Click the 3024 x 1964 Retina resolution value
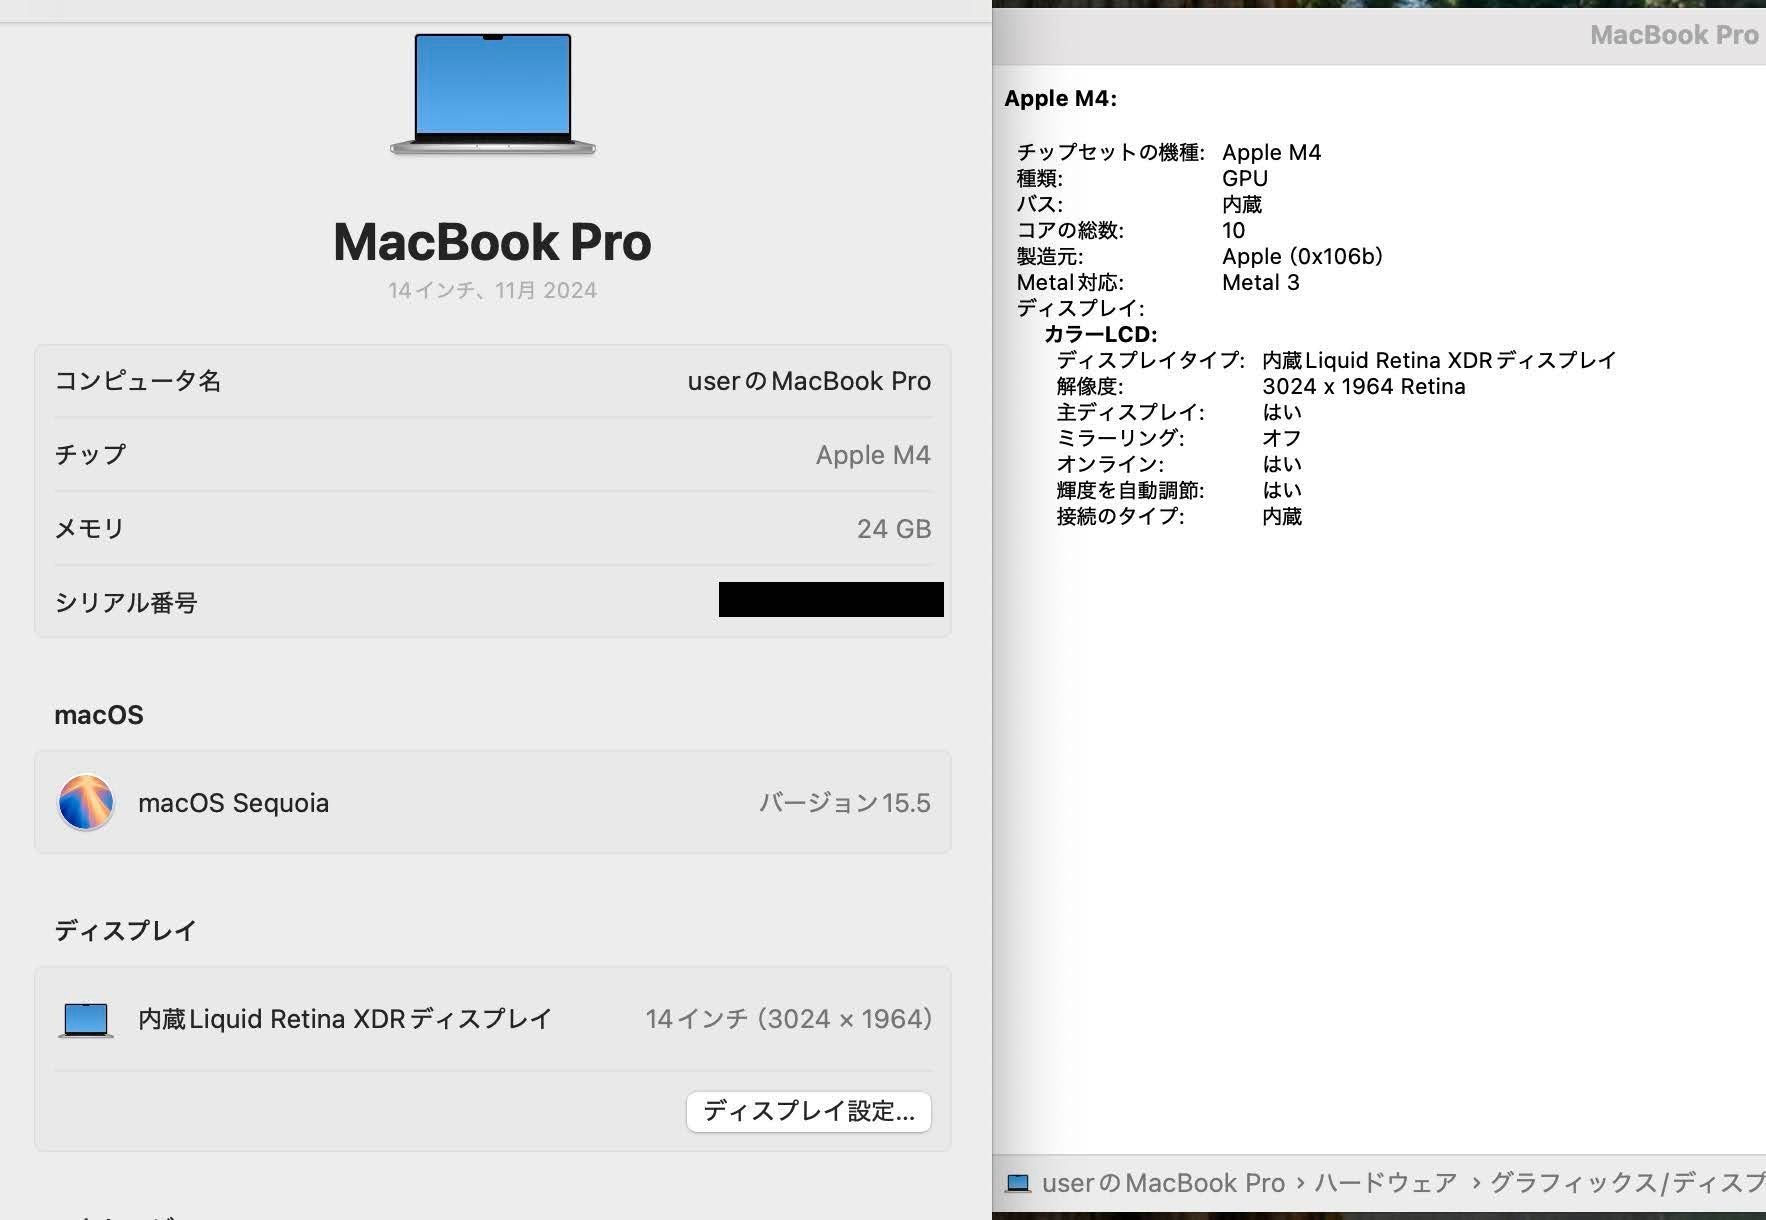Screen dimensions: 1766x1220 [x=1363, y=386]
